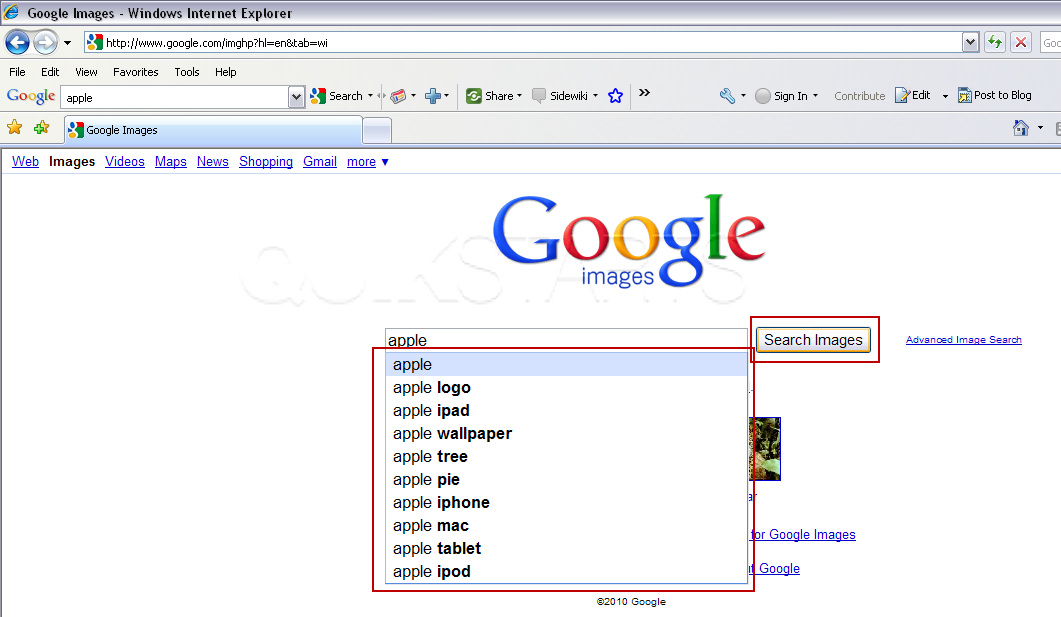Click the grayed Contribute toolbar button
Image resolution: width=1061 pixels, height=617 pixels.
[859, 96]
